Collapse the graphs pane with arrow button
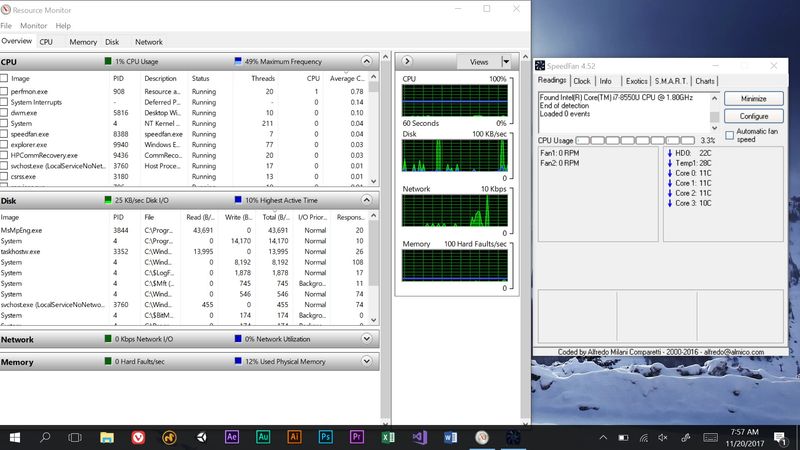This screenshot has height=450, width=800. (407, 61)
